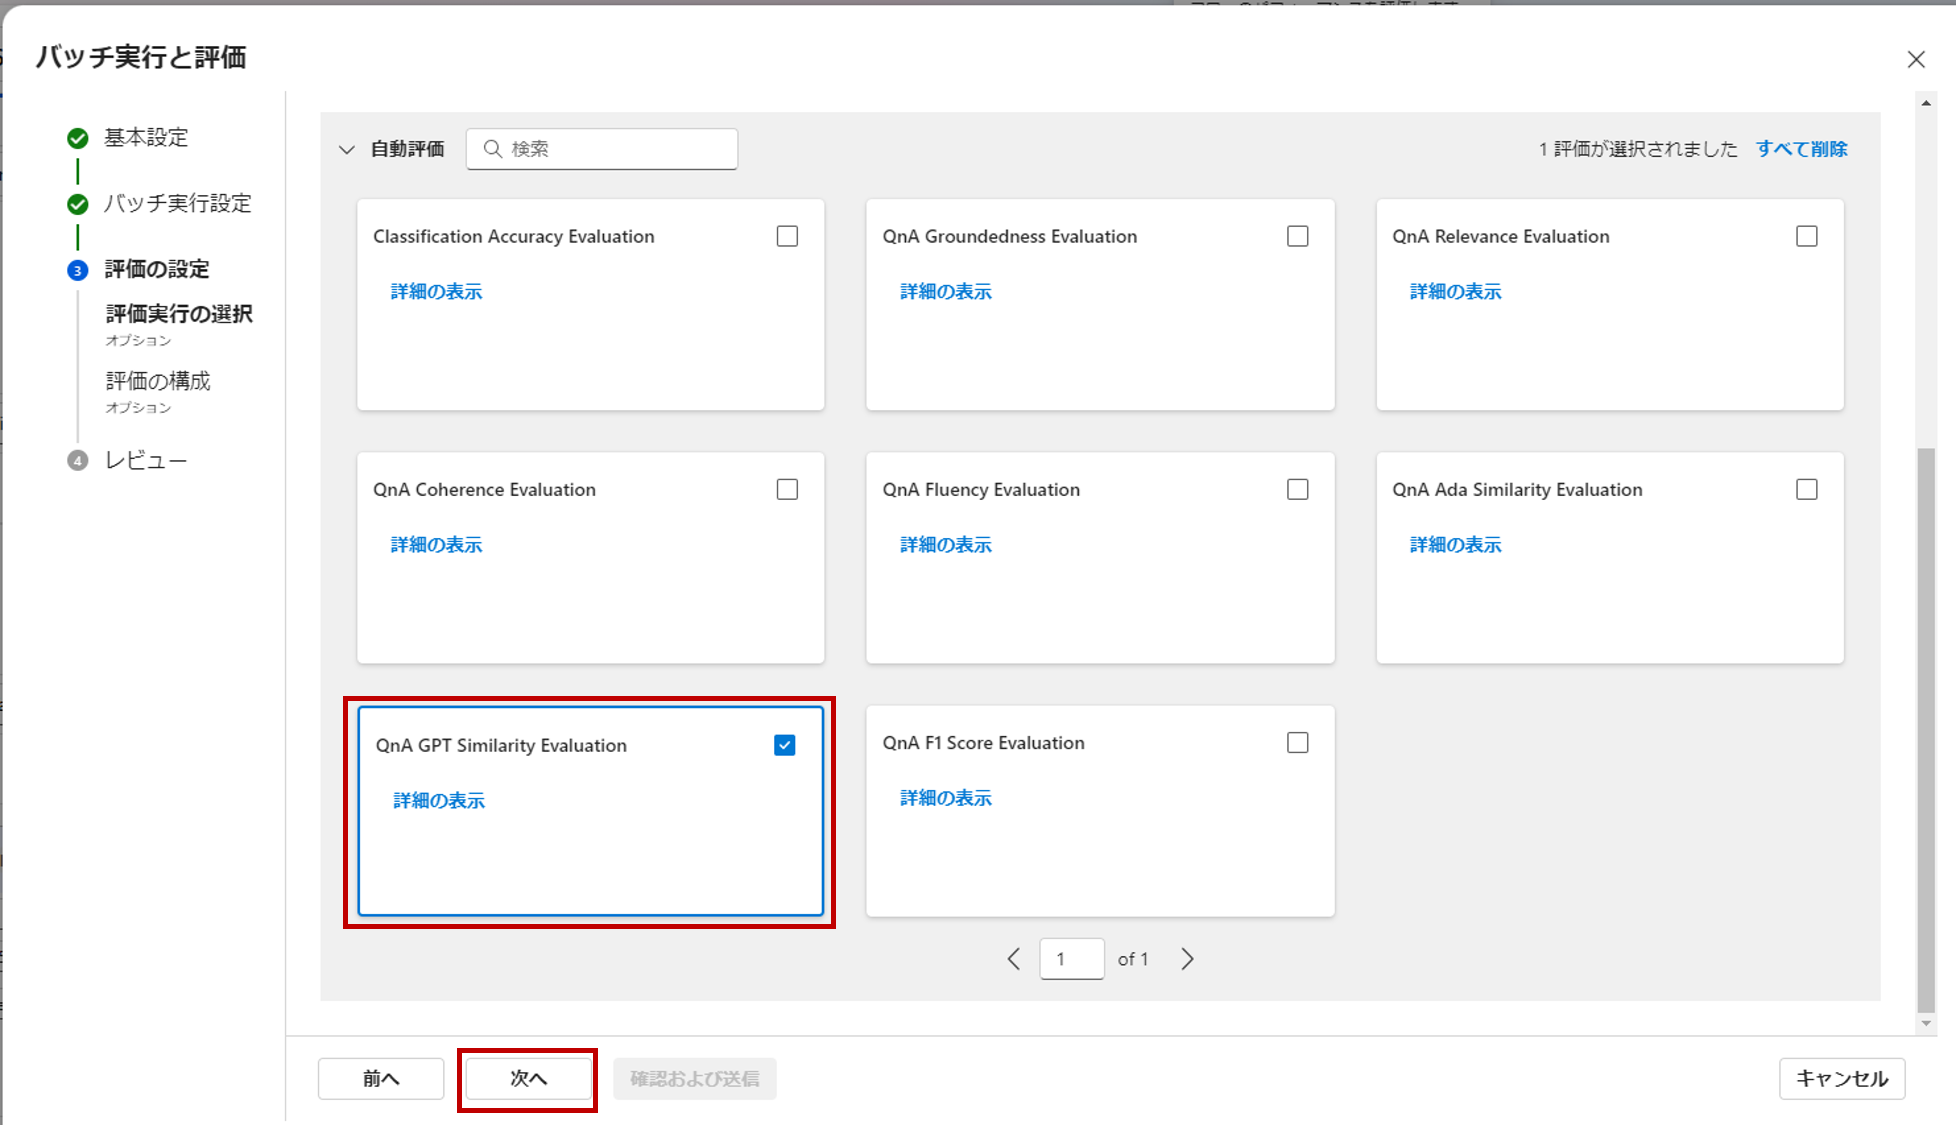Viewport: 1956px width, 1125px height.
Task: Click the step 3 circle icon 評価の設定
Action: (x=77, y=269)
